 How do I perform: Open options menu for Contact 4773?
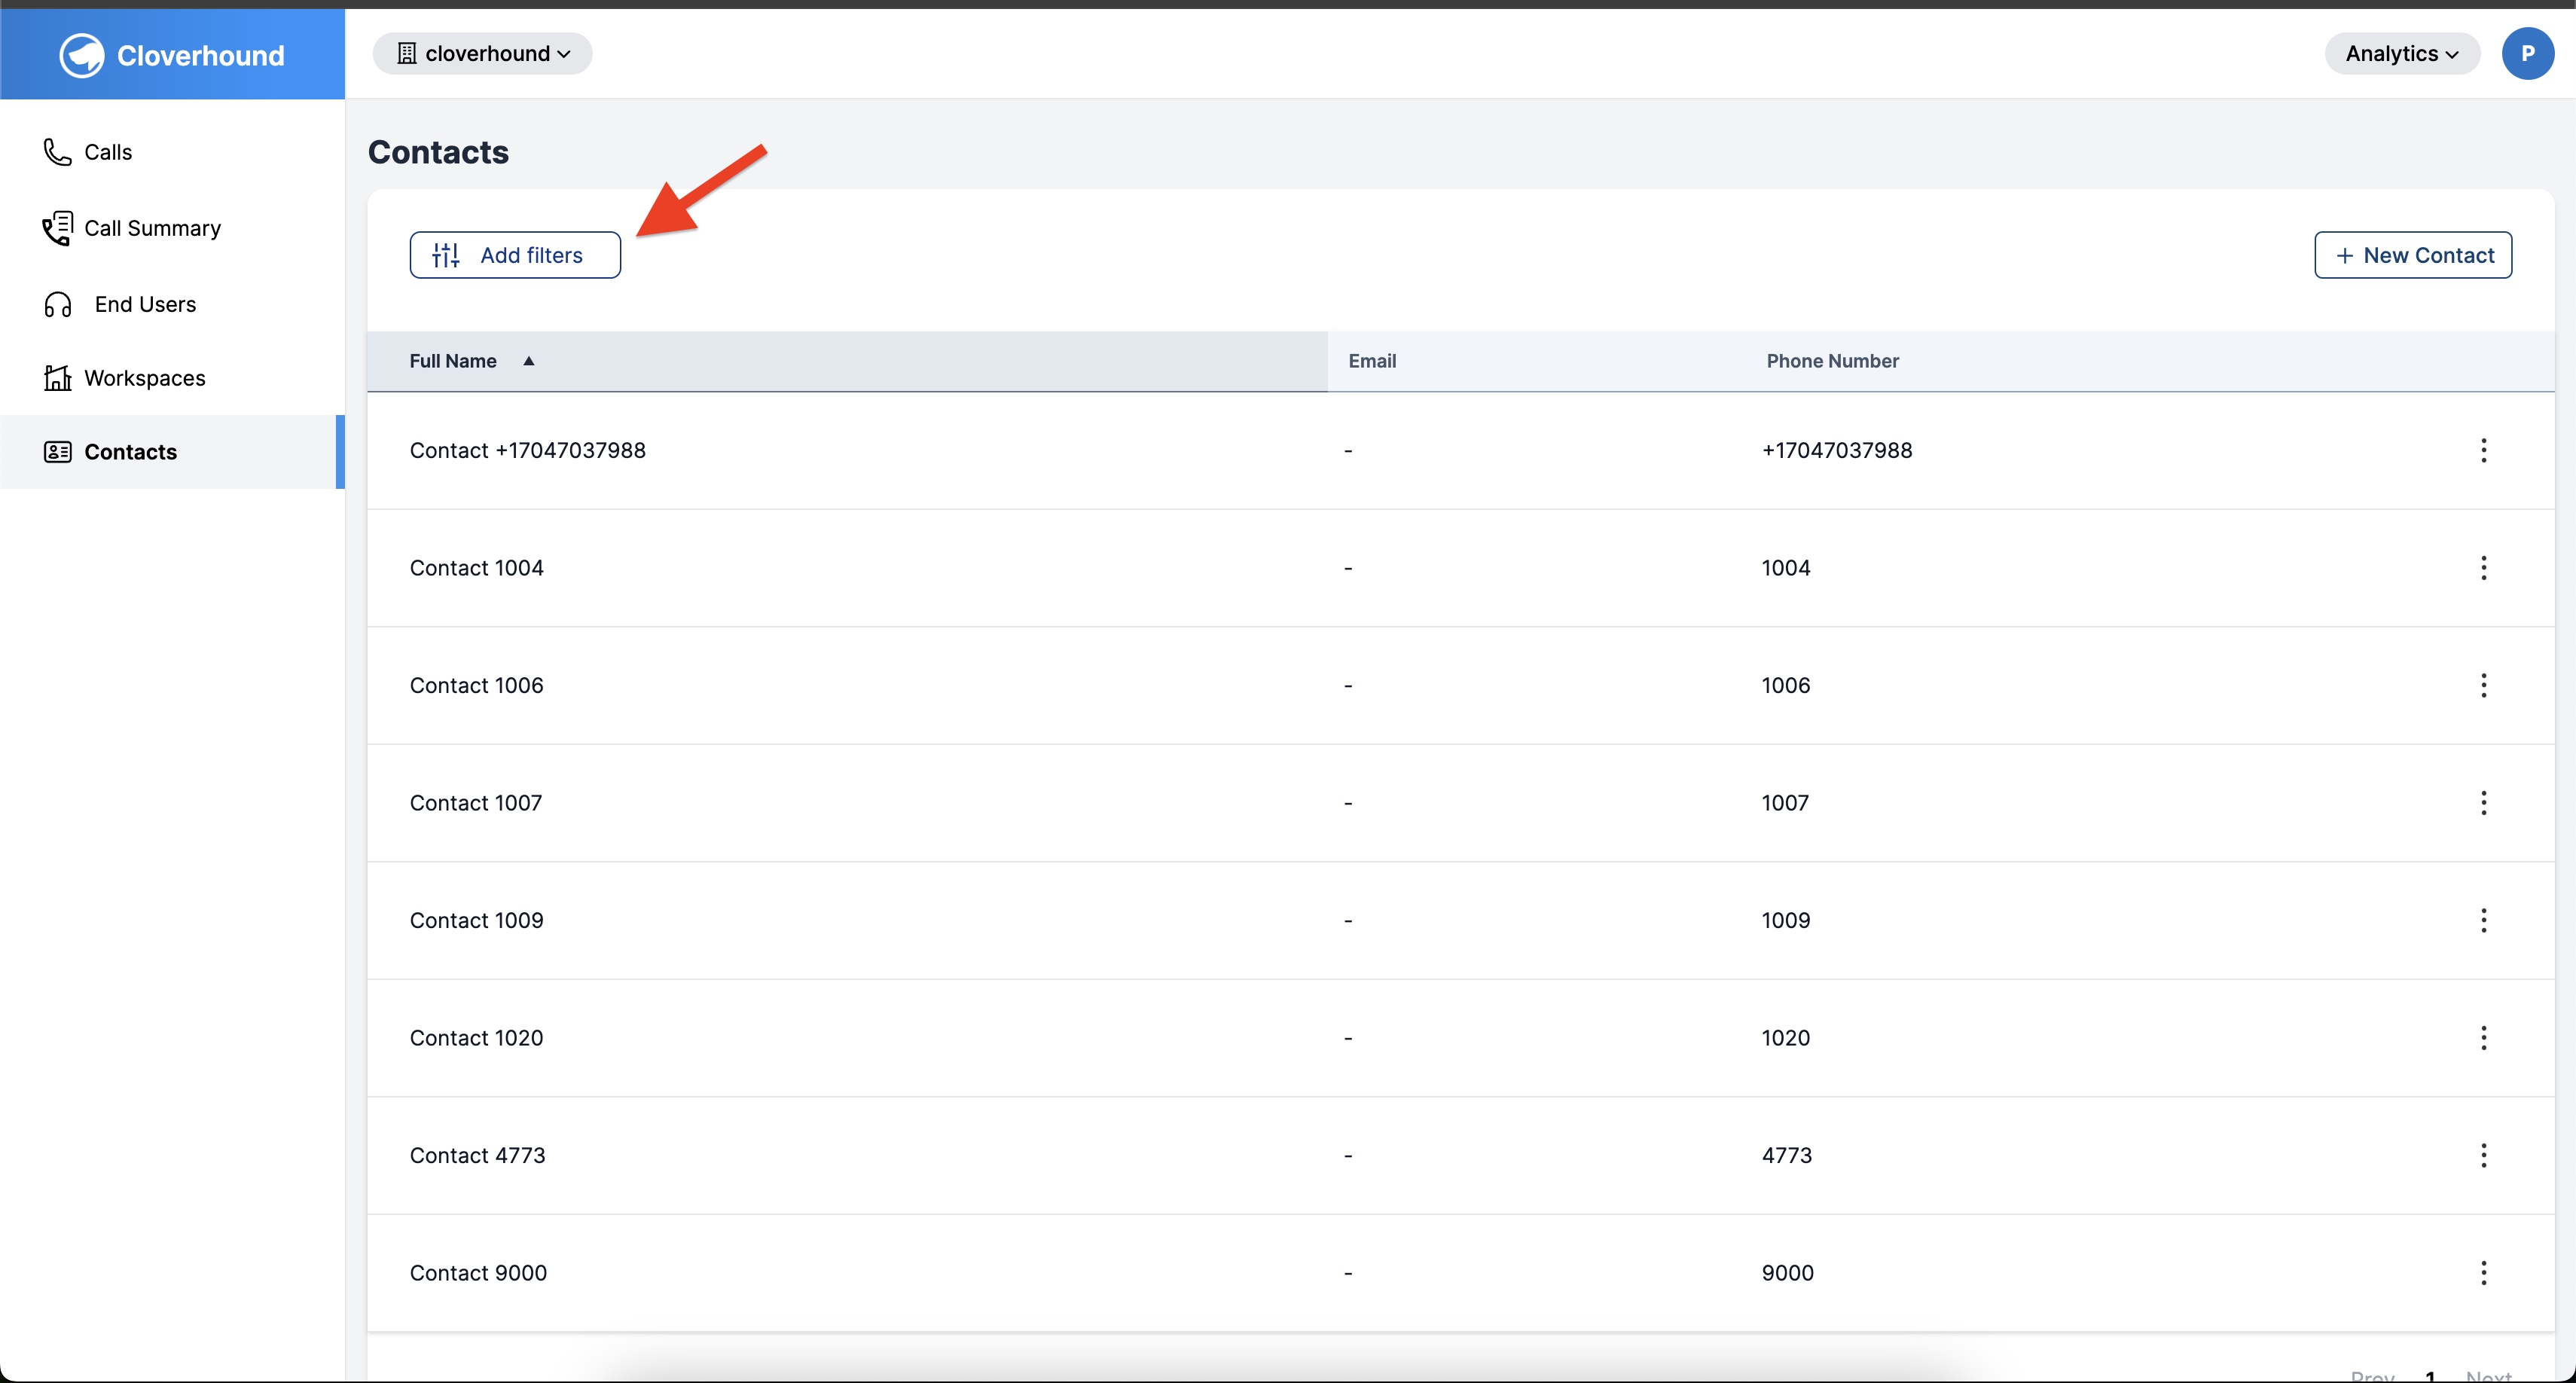tap(2483, 1155)
